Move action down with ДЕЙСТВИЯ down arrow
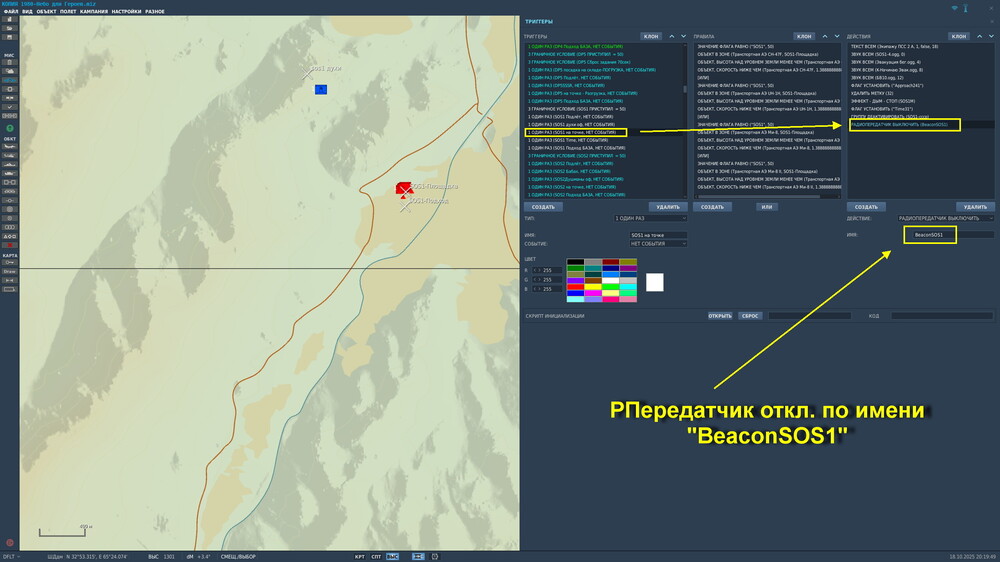Screen dimensions: 1000x562 (x=991, y=36)
